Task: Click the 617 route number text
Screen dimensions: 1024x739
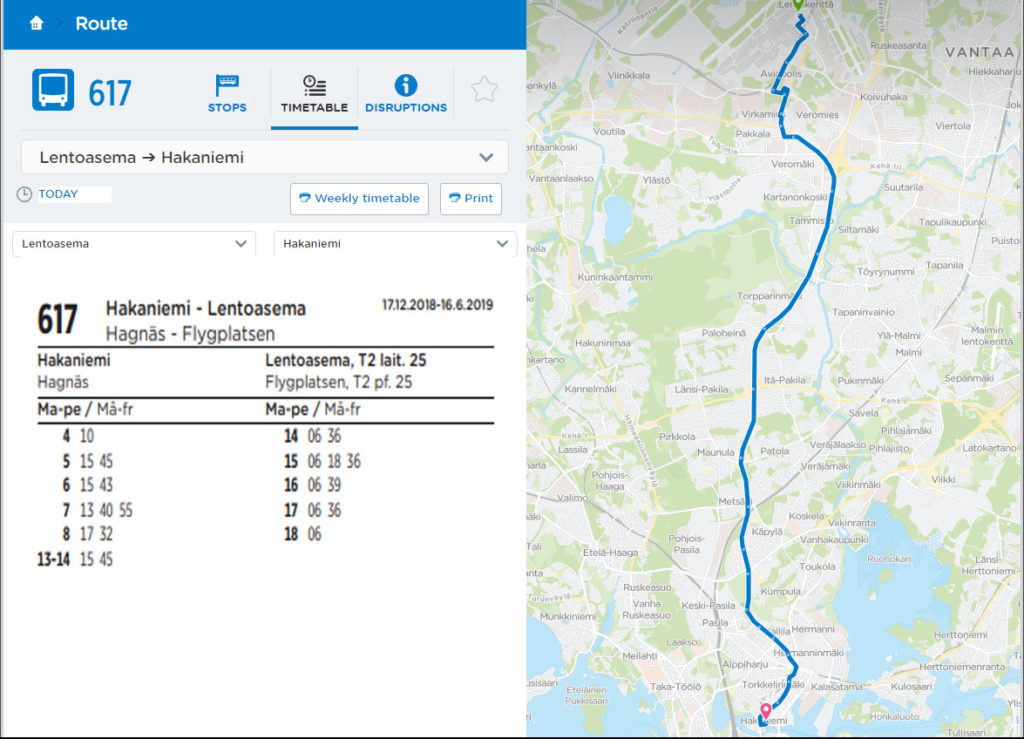Action: (x=110, y=93)
